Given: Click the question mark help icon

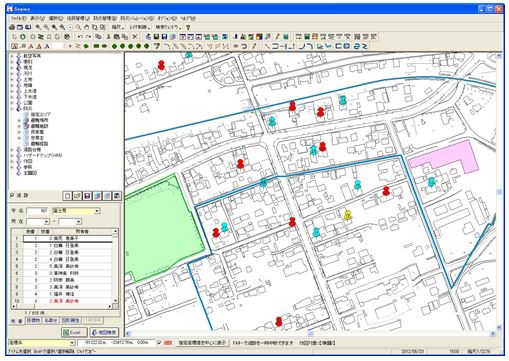Looking at the screenshot, I should (188, 27).
